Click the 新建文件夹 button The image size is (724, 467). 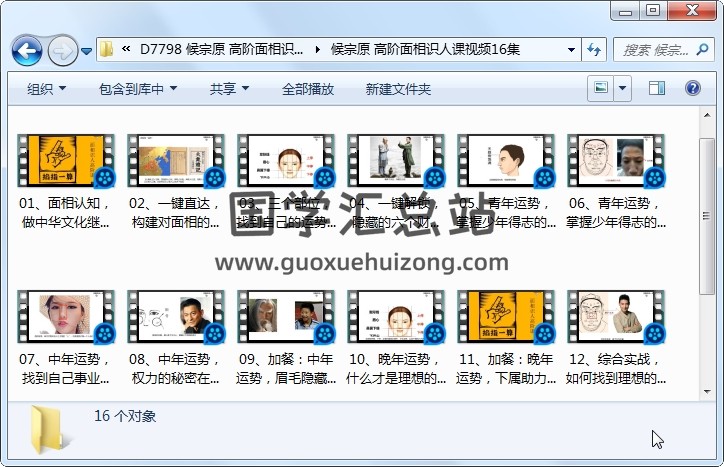(x=398, y=89)
